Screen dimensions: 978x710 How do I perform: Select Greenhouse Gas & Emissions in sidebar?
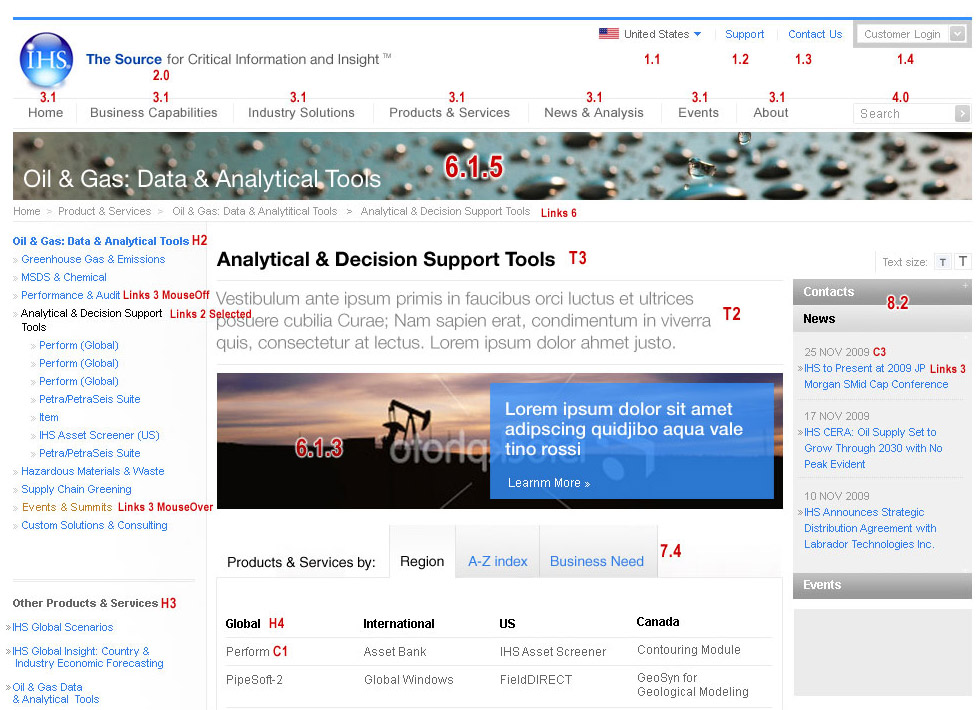click(x=93, y=259)
